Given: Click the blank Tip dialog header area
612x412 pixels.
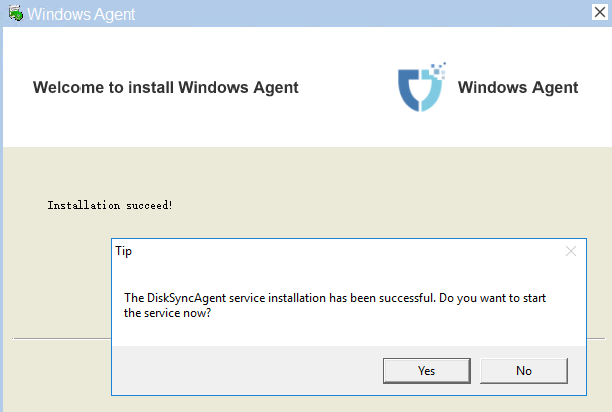Looking at the screenshot, I should (x=347, y=251).
